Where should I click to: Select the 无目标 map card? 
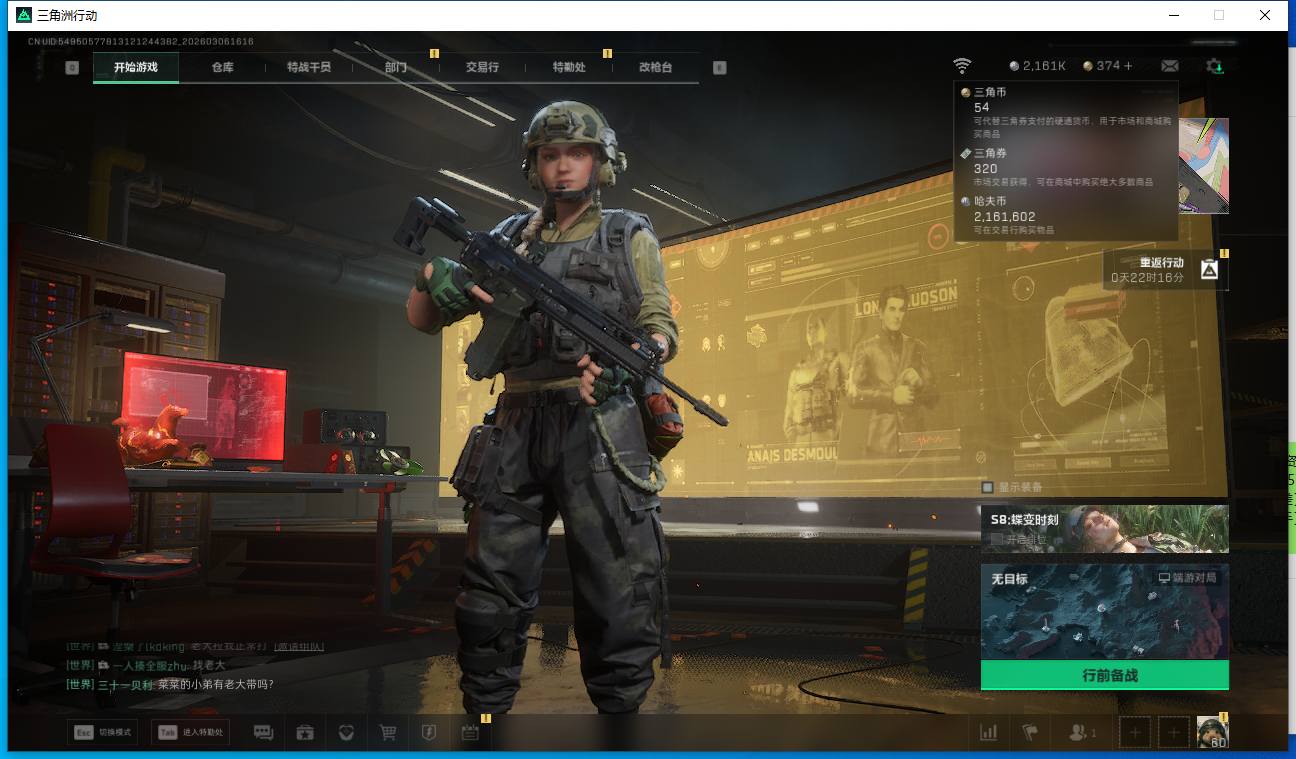pyautogui.click(x=1105, y=611)
